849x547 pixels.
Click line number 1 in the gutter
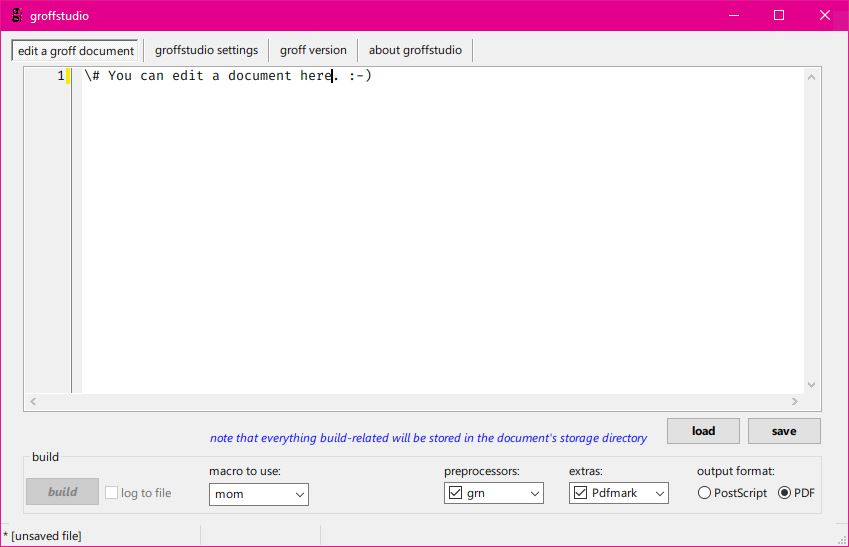61,76
